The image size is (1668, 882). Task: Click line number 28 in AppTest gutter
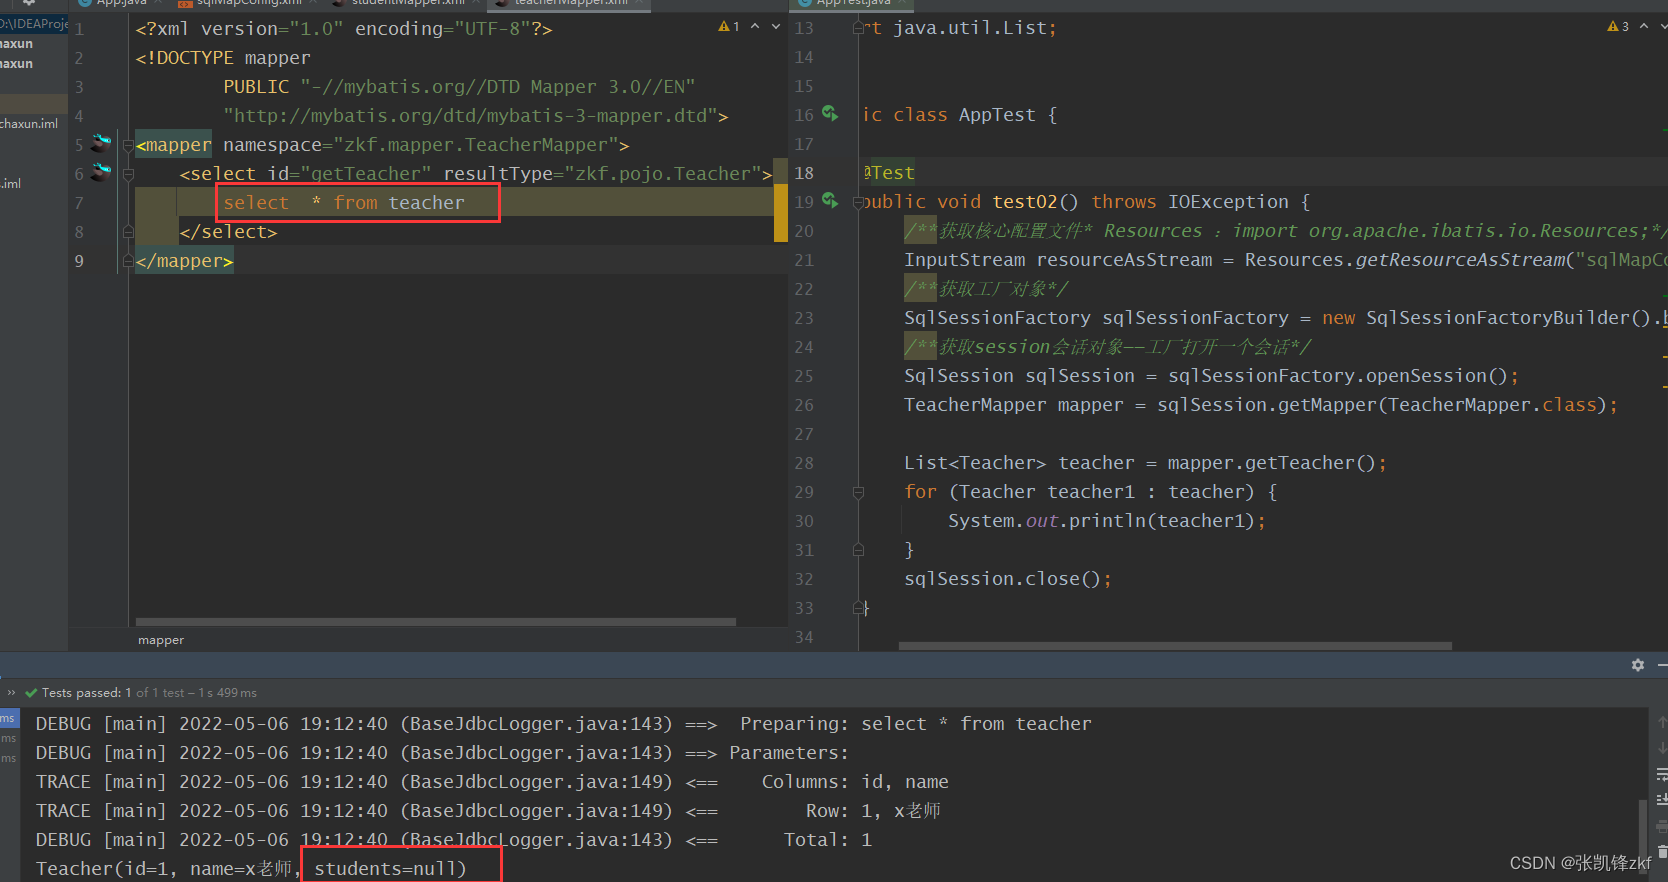pos(804,463)
